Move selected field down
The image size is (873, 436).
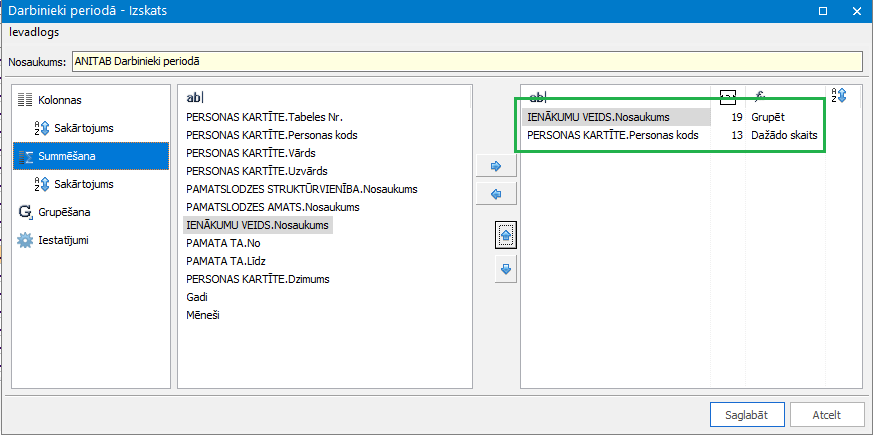click(x=506, y=270)
